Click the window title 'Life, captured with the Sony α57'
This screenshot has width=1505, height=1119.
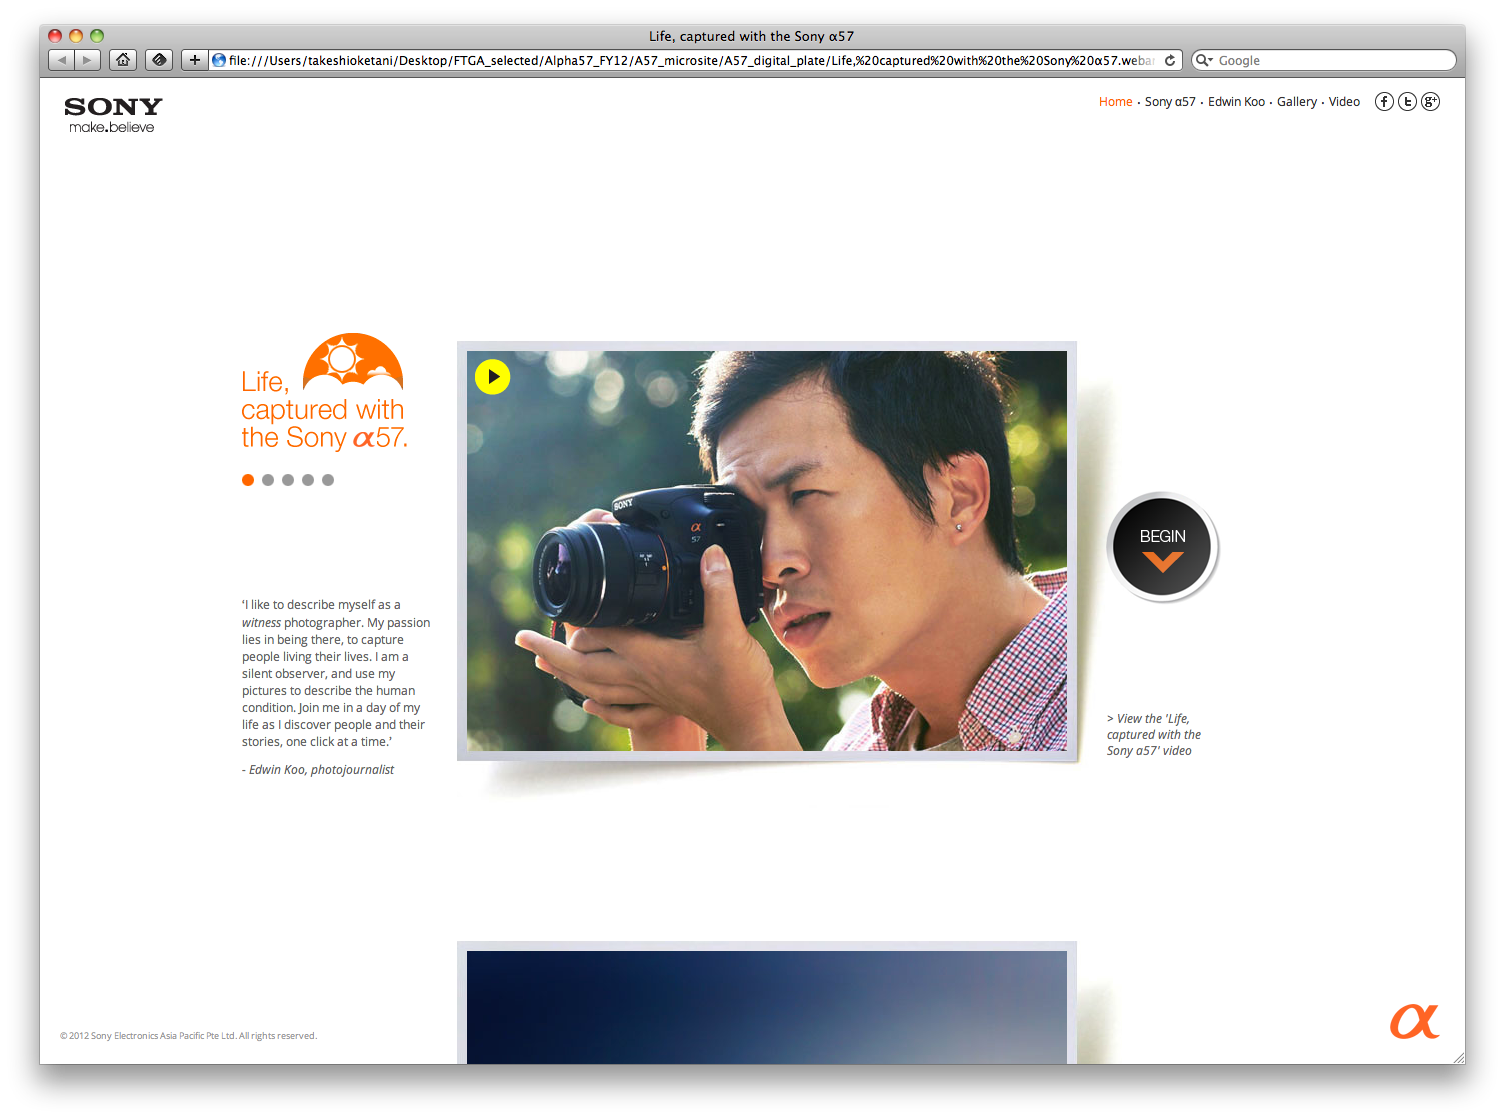[x=751, y=36]
